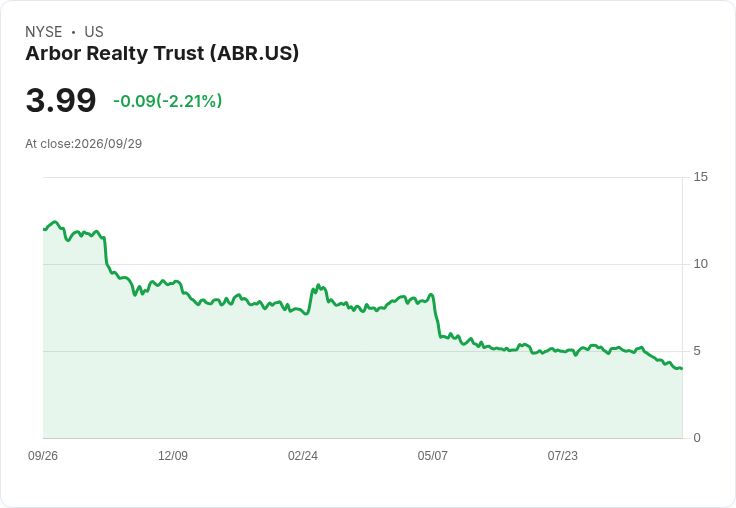Click the 02/24 date axis label
The image size is (736, 508).
point(303,455)
